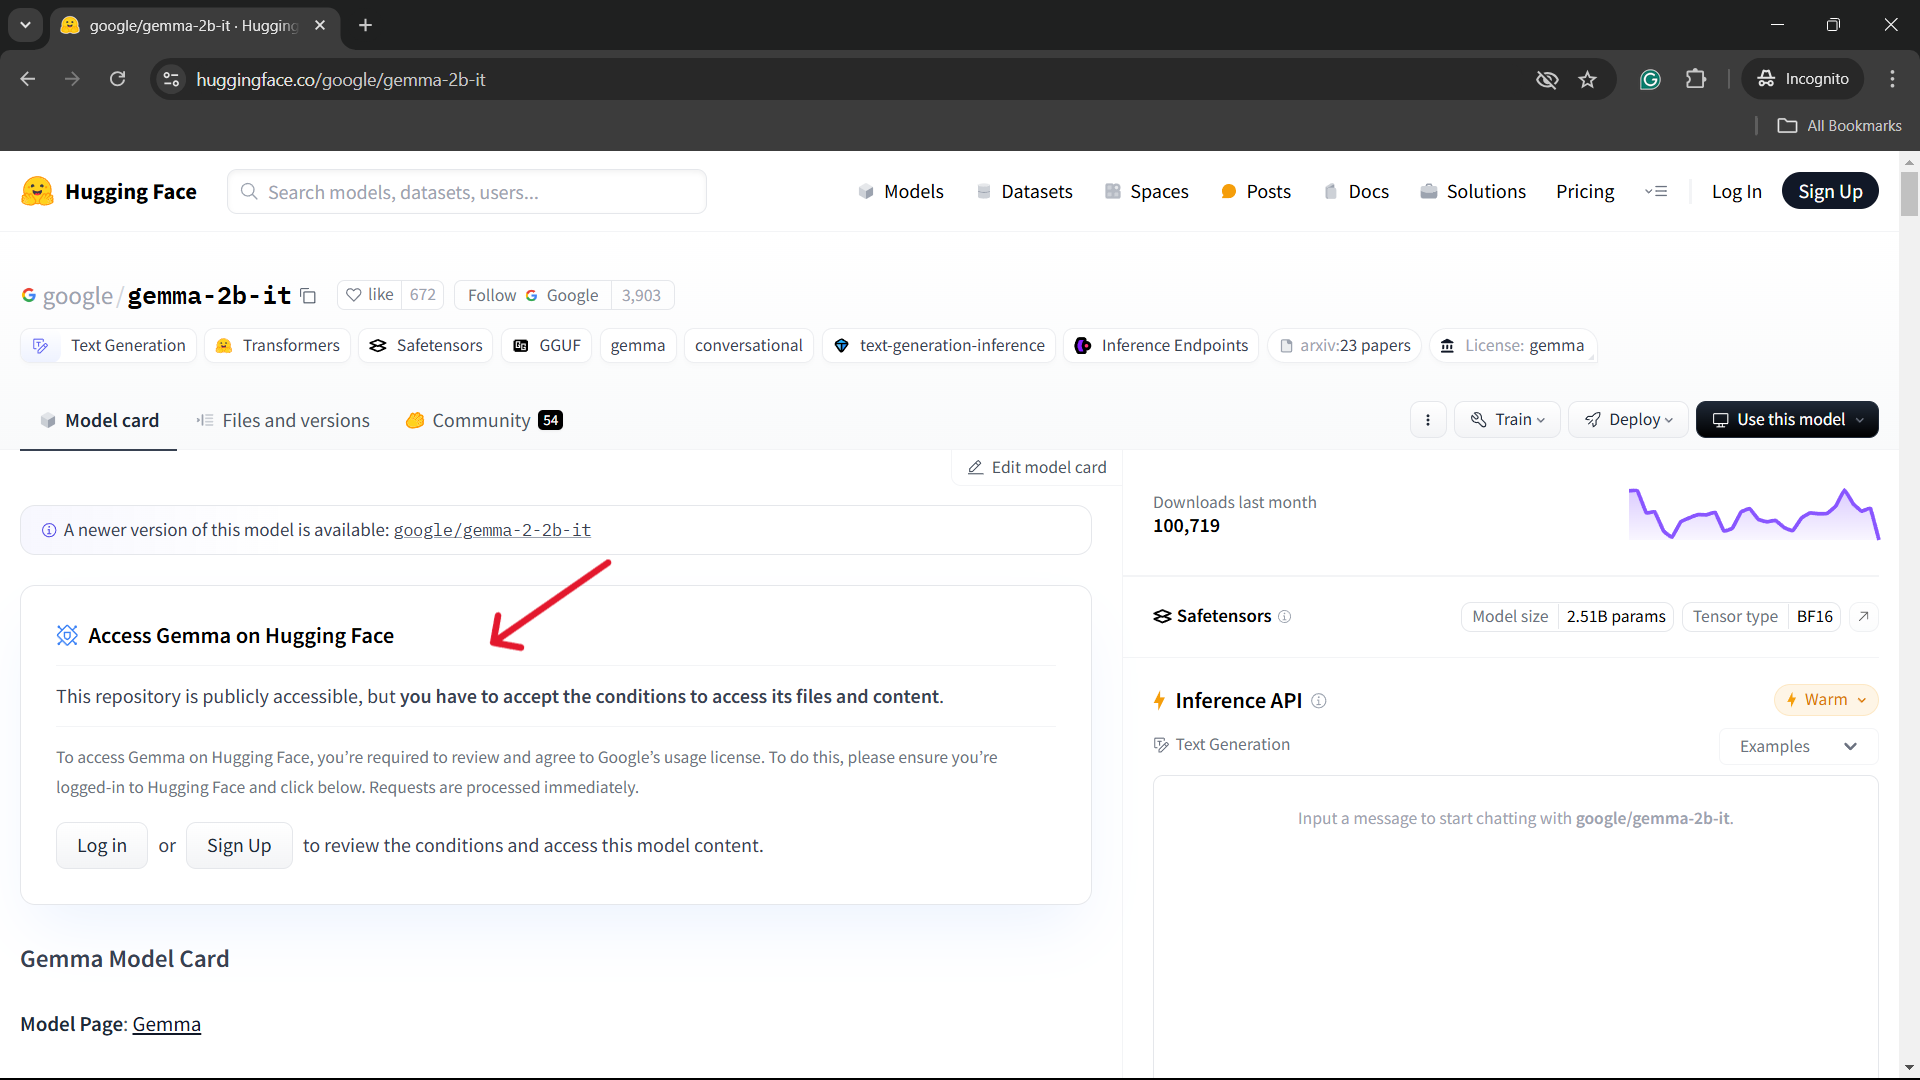
Task: Select the text-generation-inference tag
Action: pyautogui.click(x=938, y=345)
